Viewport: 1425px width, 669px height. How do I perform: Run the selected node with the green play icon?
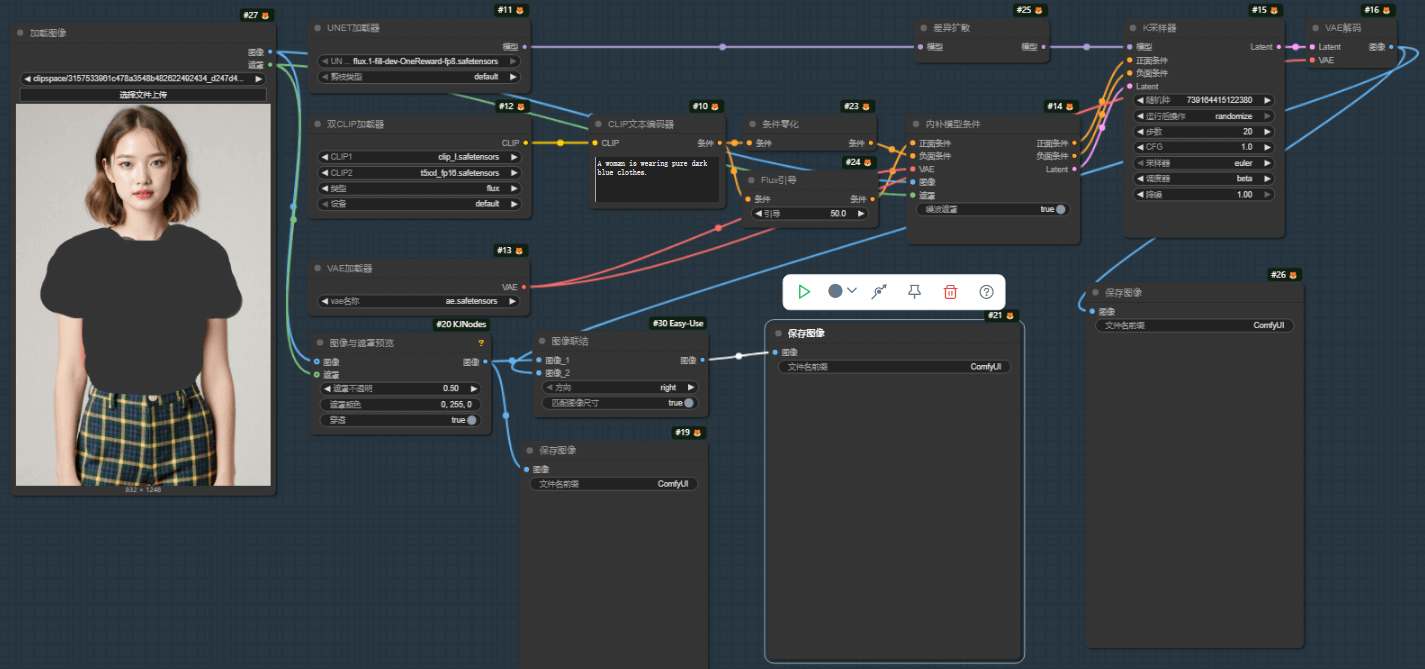[804, 292]
